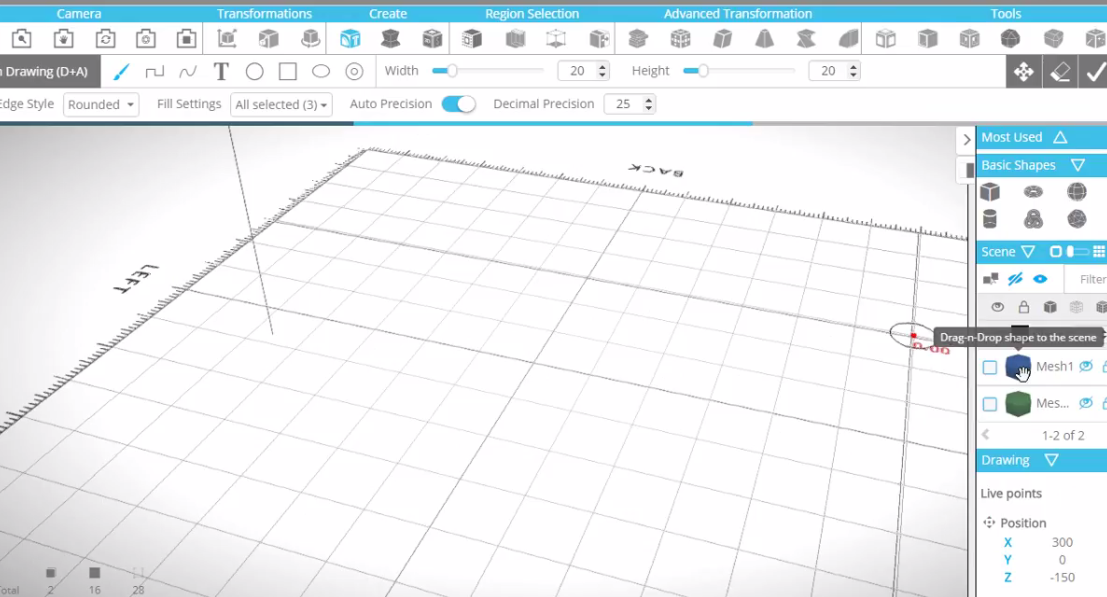Pick the cylinder basic shape
Image resolution: width=1107 pixels, height=597 pixels.
(990, 219)
